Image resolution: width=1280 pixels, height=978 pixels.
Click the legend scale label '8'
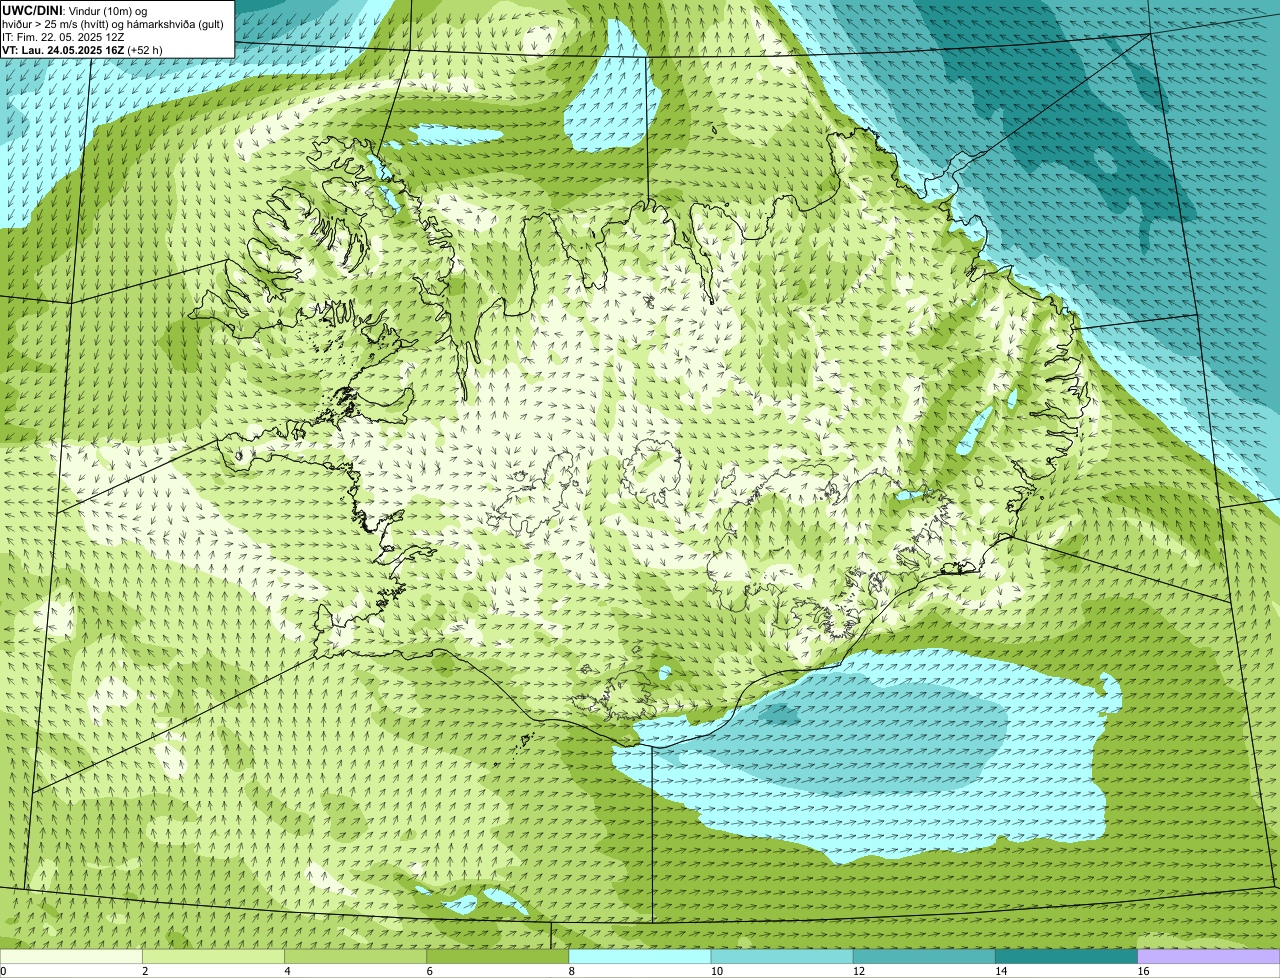572,971
